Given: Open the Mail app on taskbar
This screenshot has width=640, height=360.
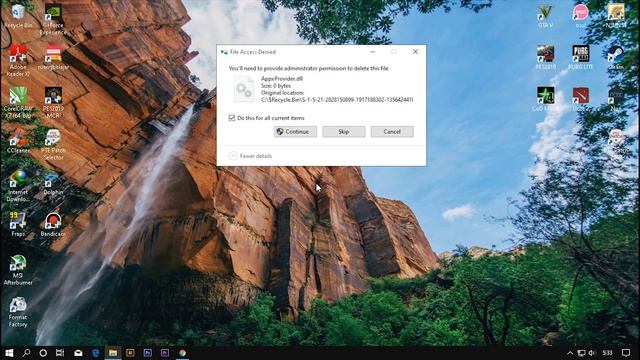Looking at the screenshot, I should [78, 353].
